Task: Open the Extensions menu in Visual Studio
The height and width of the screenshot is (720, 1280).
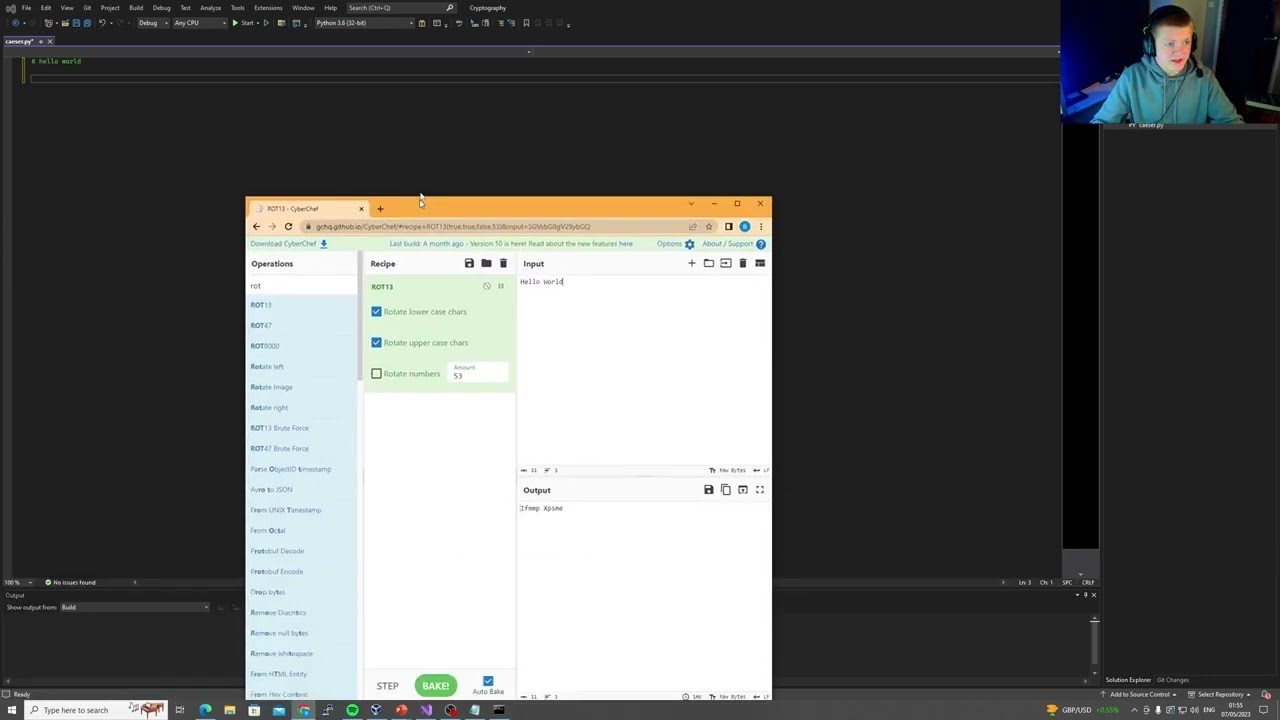Action: pyautogui.click(x=267, y=8)
